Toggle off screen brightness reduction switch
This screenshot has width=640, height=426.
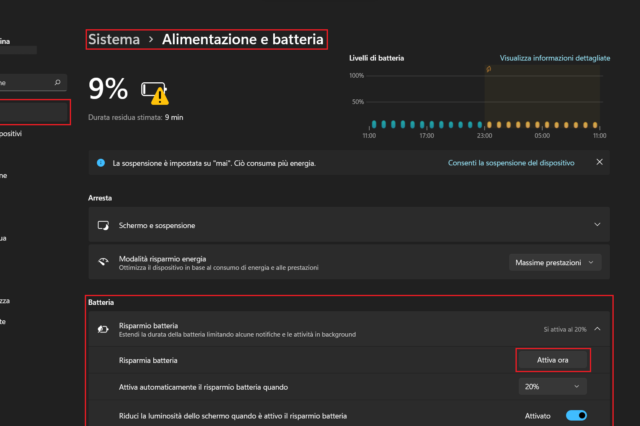(575, 415)
